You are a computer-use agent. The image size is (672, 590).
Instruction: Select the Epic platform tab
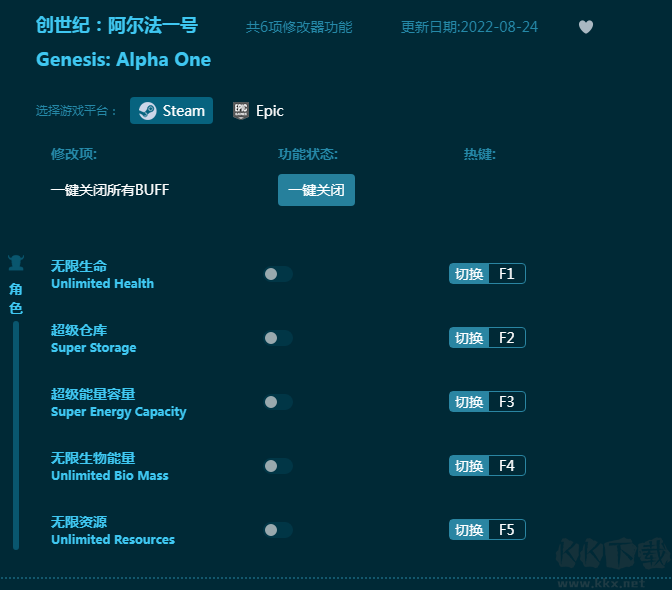point(258,111)
